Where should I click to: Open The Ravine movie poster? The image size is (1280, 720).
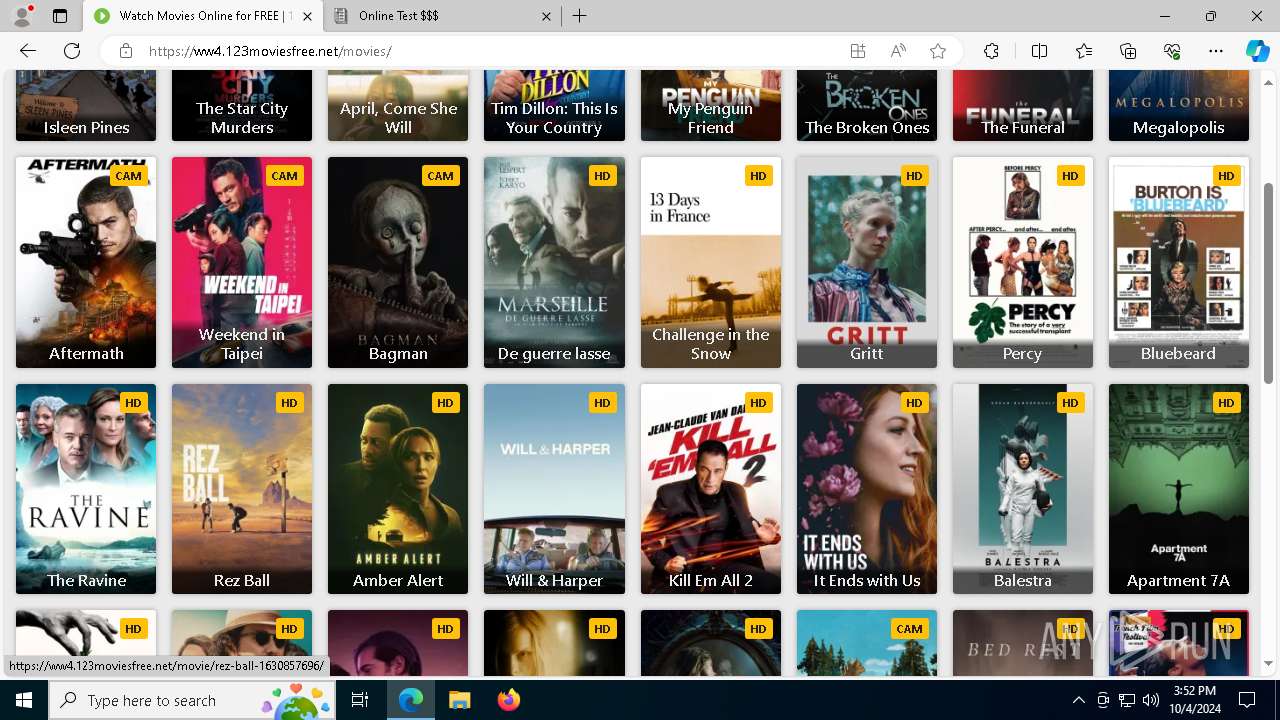86,489
